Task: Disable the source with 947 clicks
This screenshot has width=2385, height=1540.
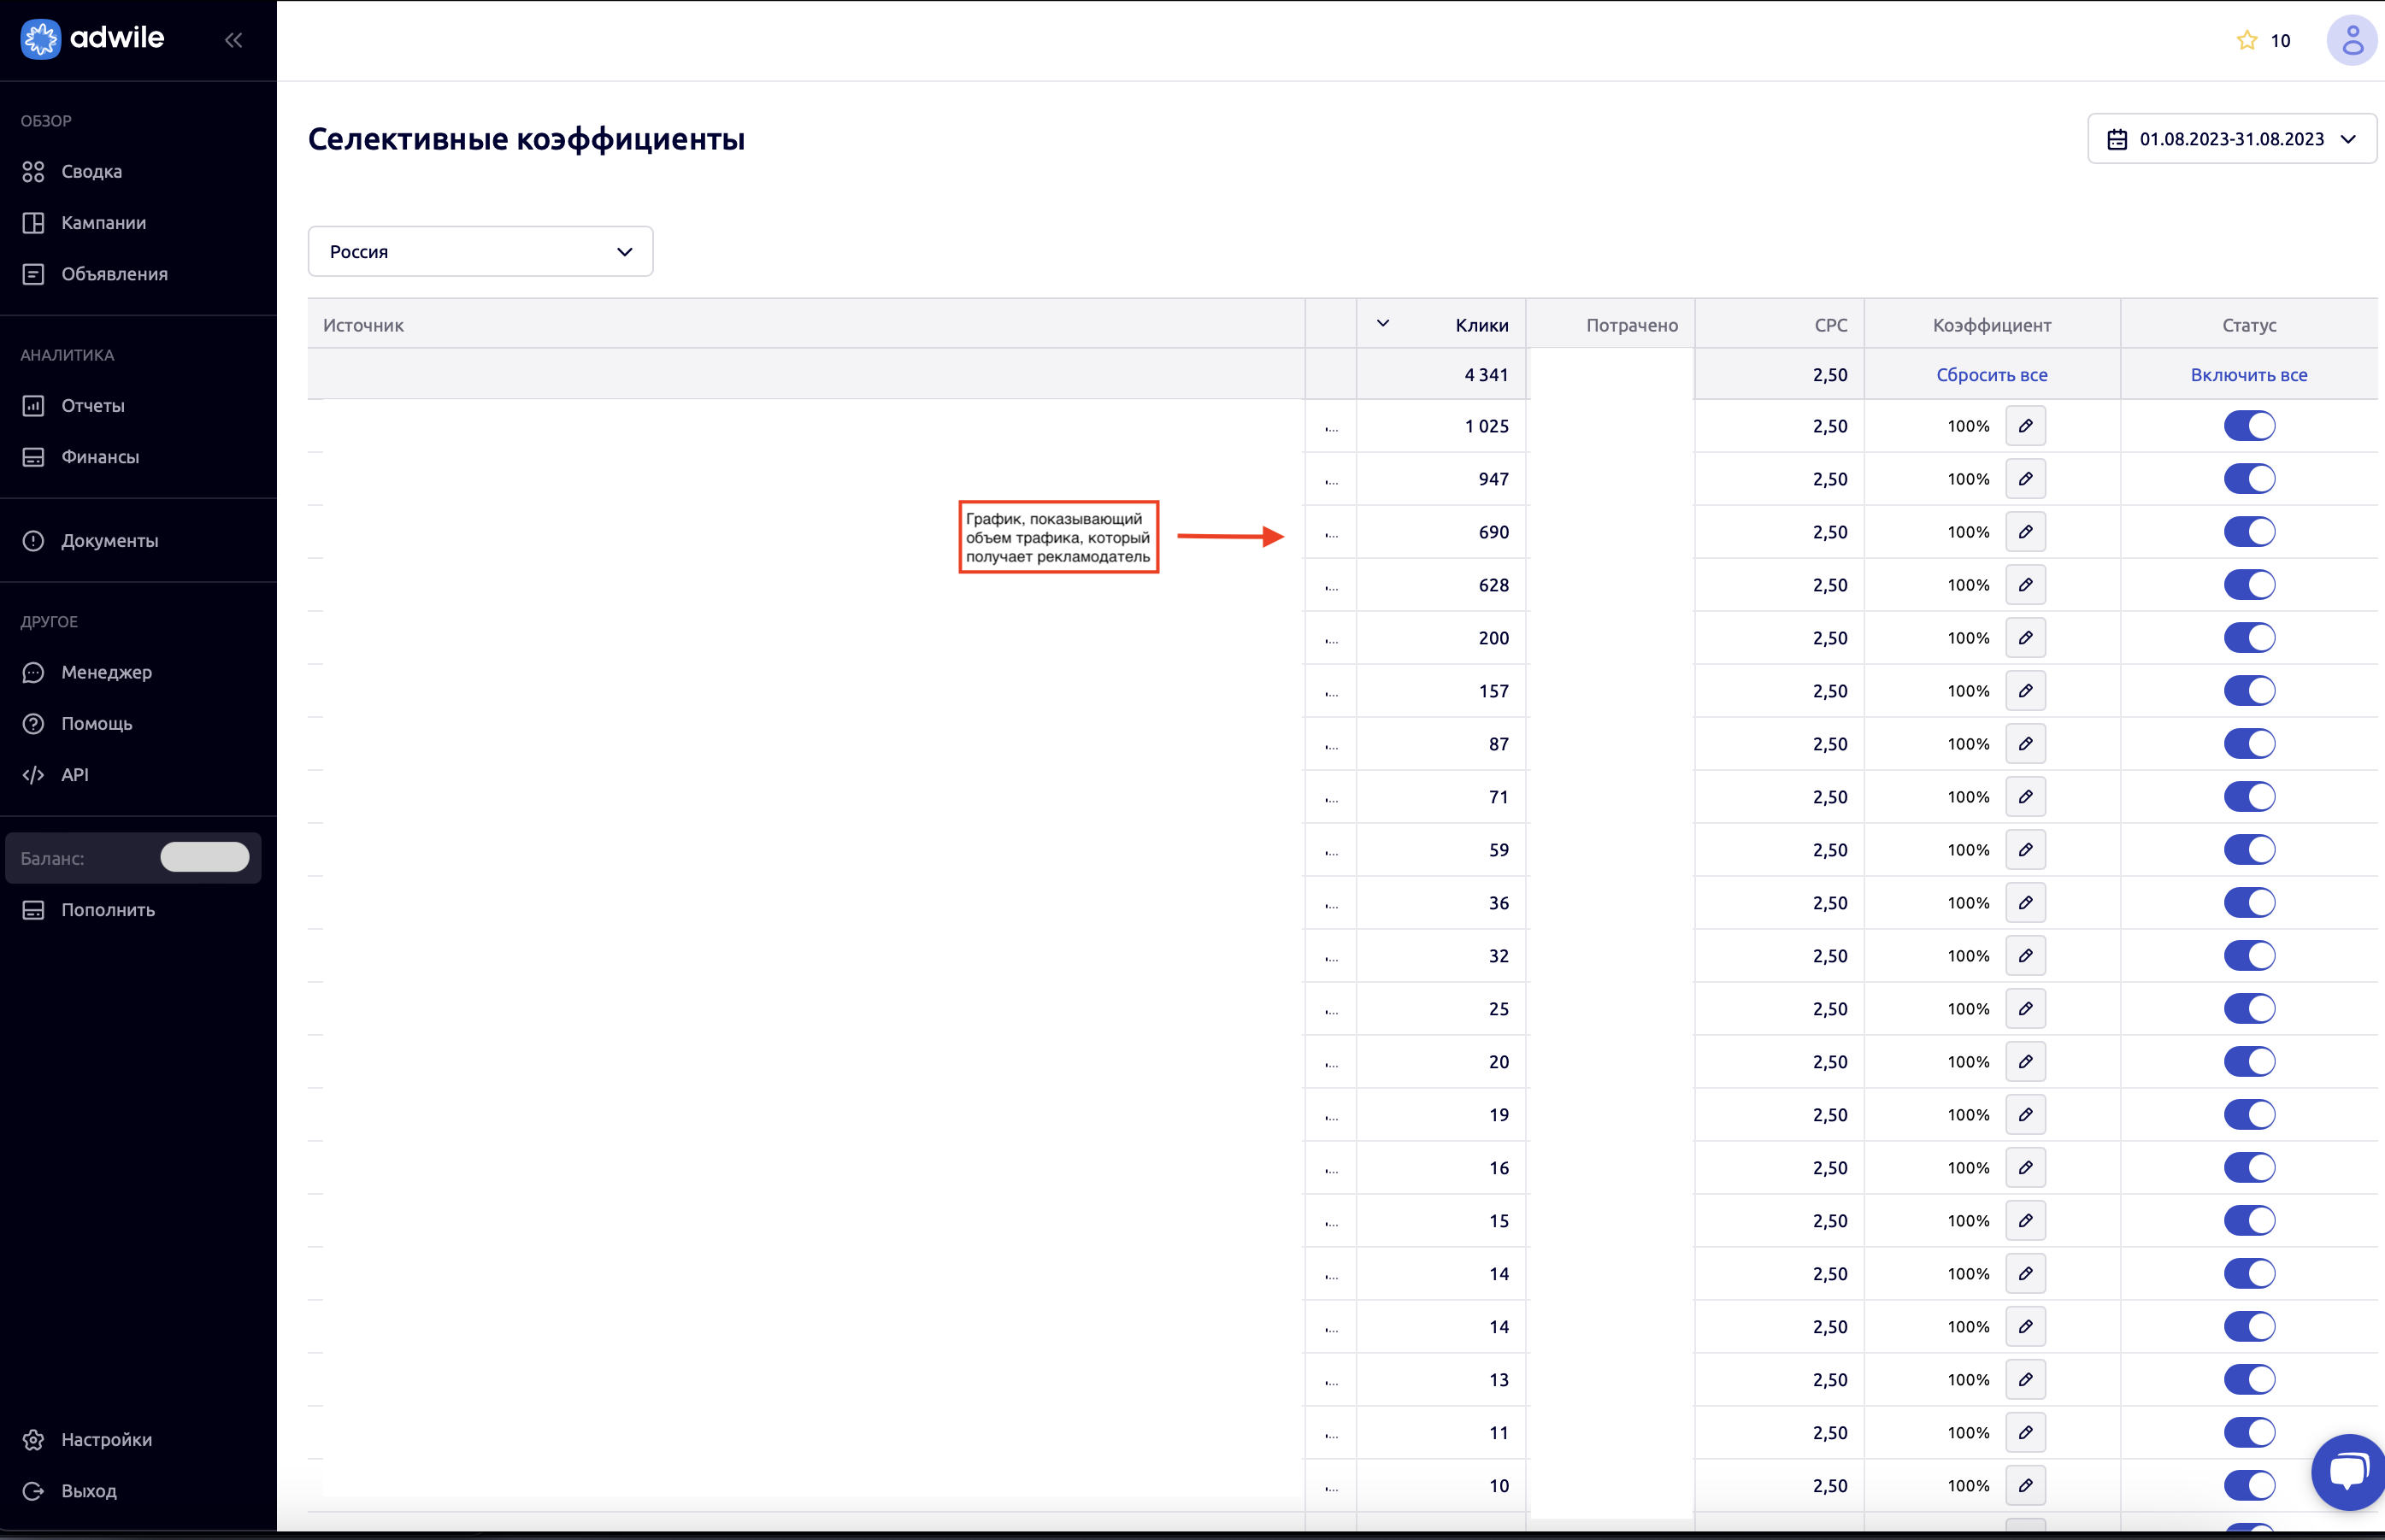Action: coord(2249,479)
